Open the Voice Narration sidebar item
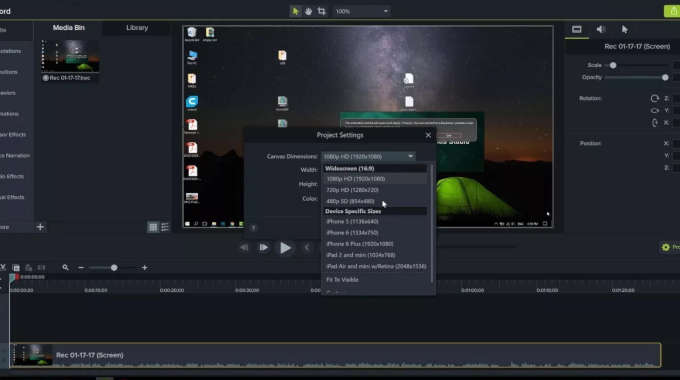 click(x=15, y=155)
